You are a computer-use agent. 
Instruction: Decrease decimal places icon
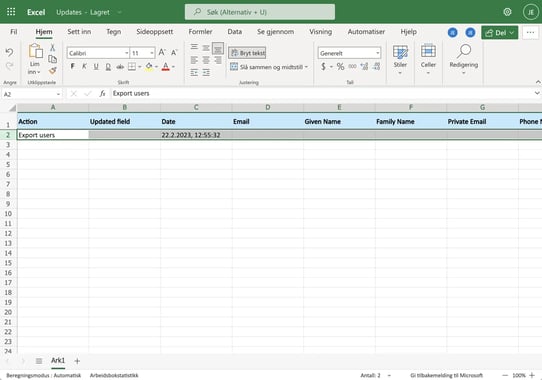[377, 66]
